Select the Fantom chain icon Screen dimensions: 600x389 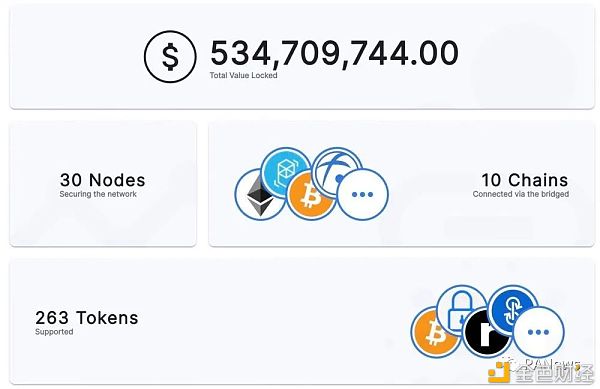[285, 173]
